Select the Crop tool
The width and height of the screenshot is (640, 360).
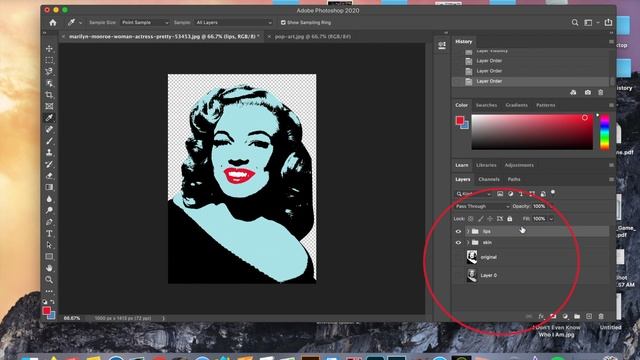coord(49,95)
